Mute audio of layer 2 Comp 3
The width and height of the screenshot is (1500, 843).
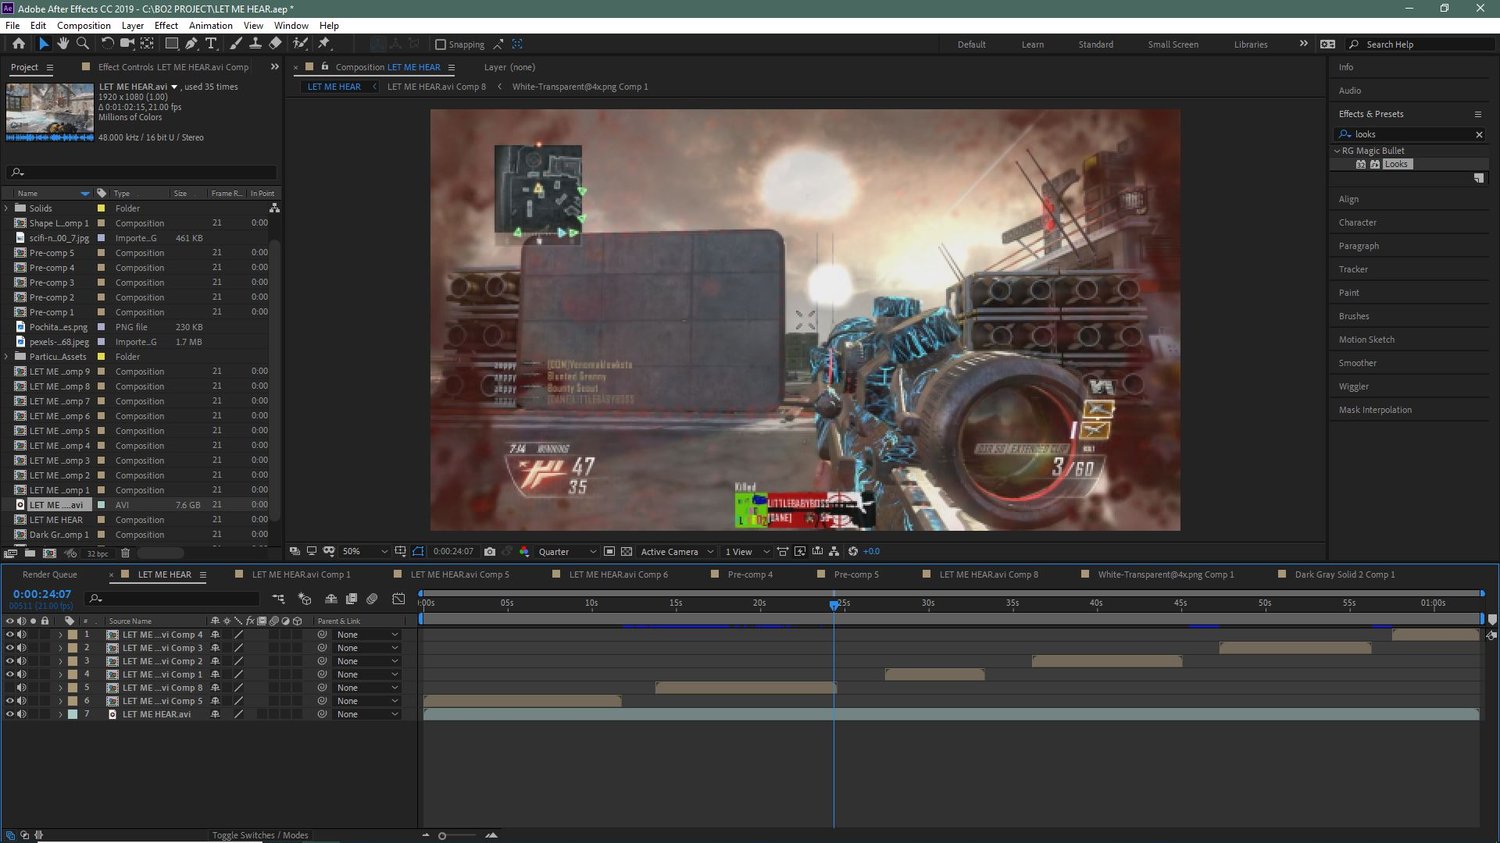click(22, 648)
